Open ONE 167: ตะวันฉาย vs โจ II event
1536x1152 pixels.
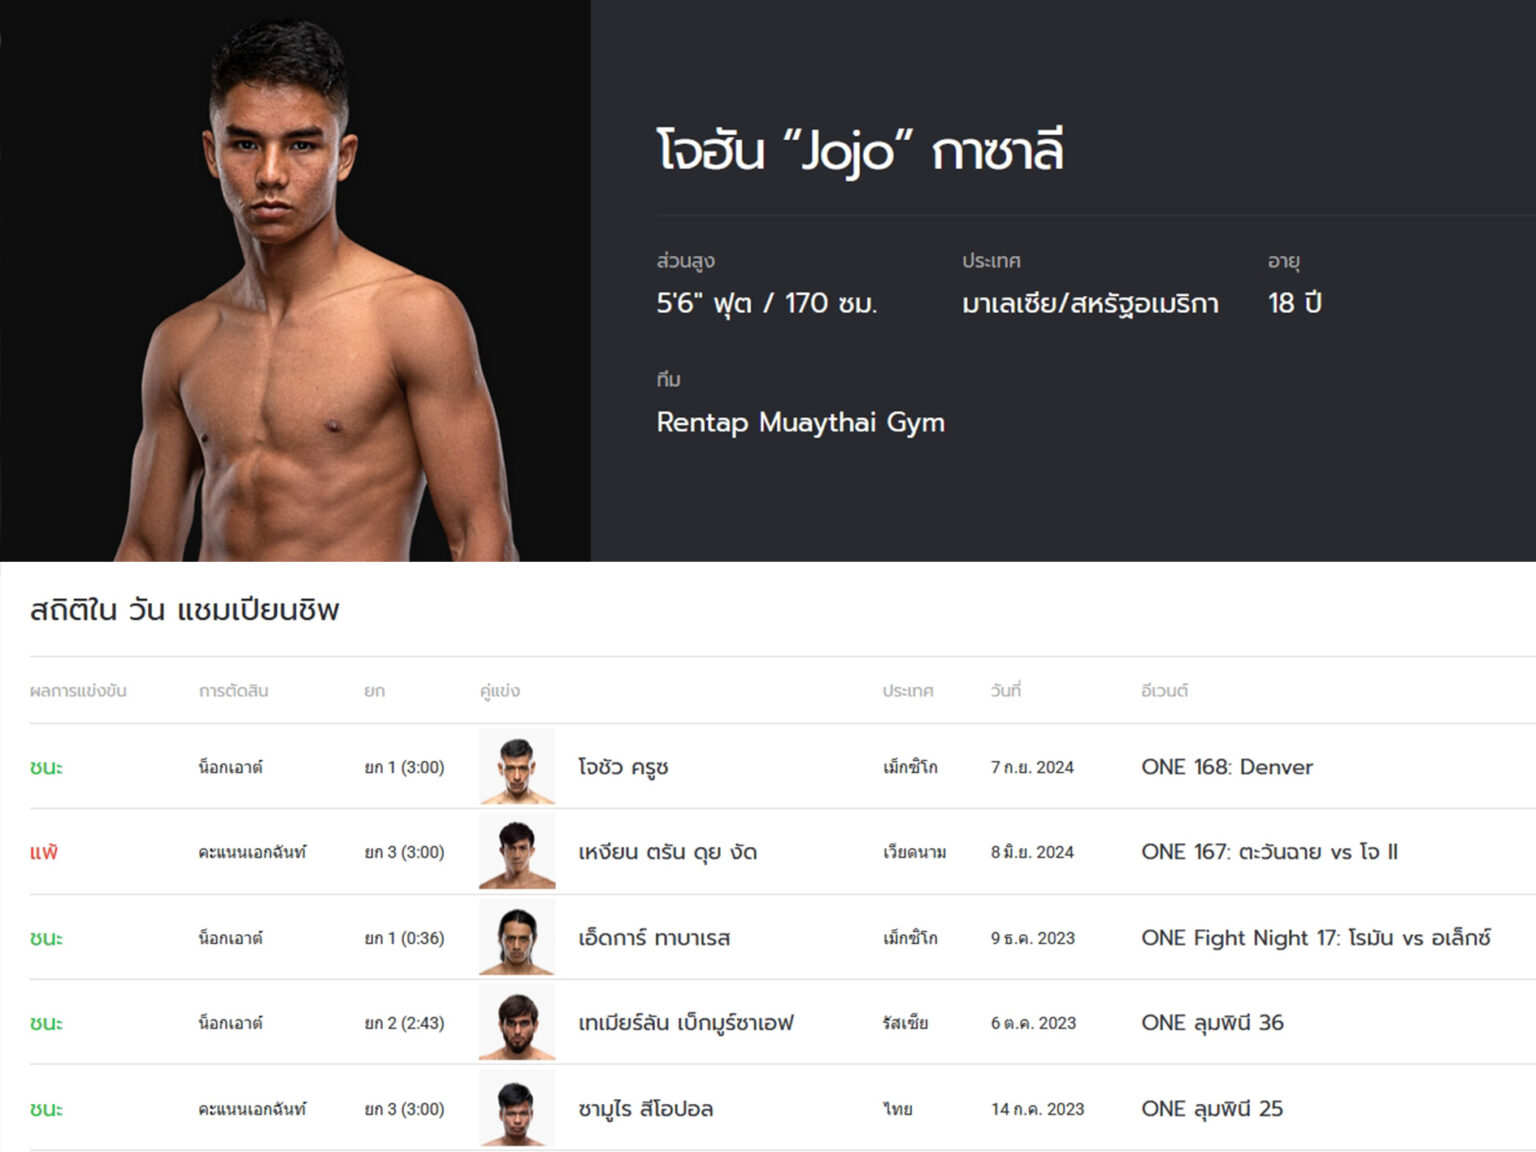1270,852
